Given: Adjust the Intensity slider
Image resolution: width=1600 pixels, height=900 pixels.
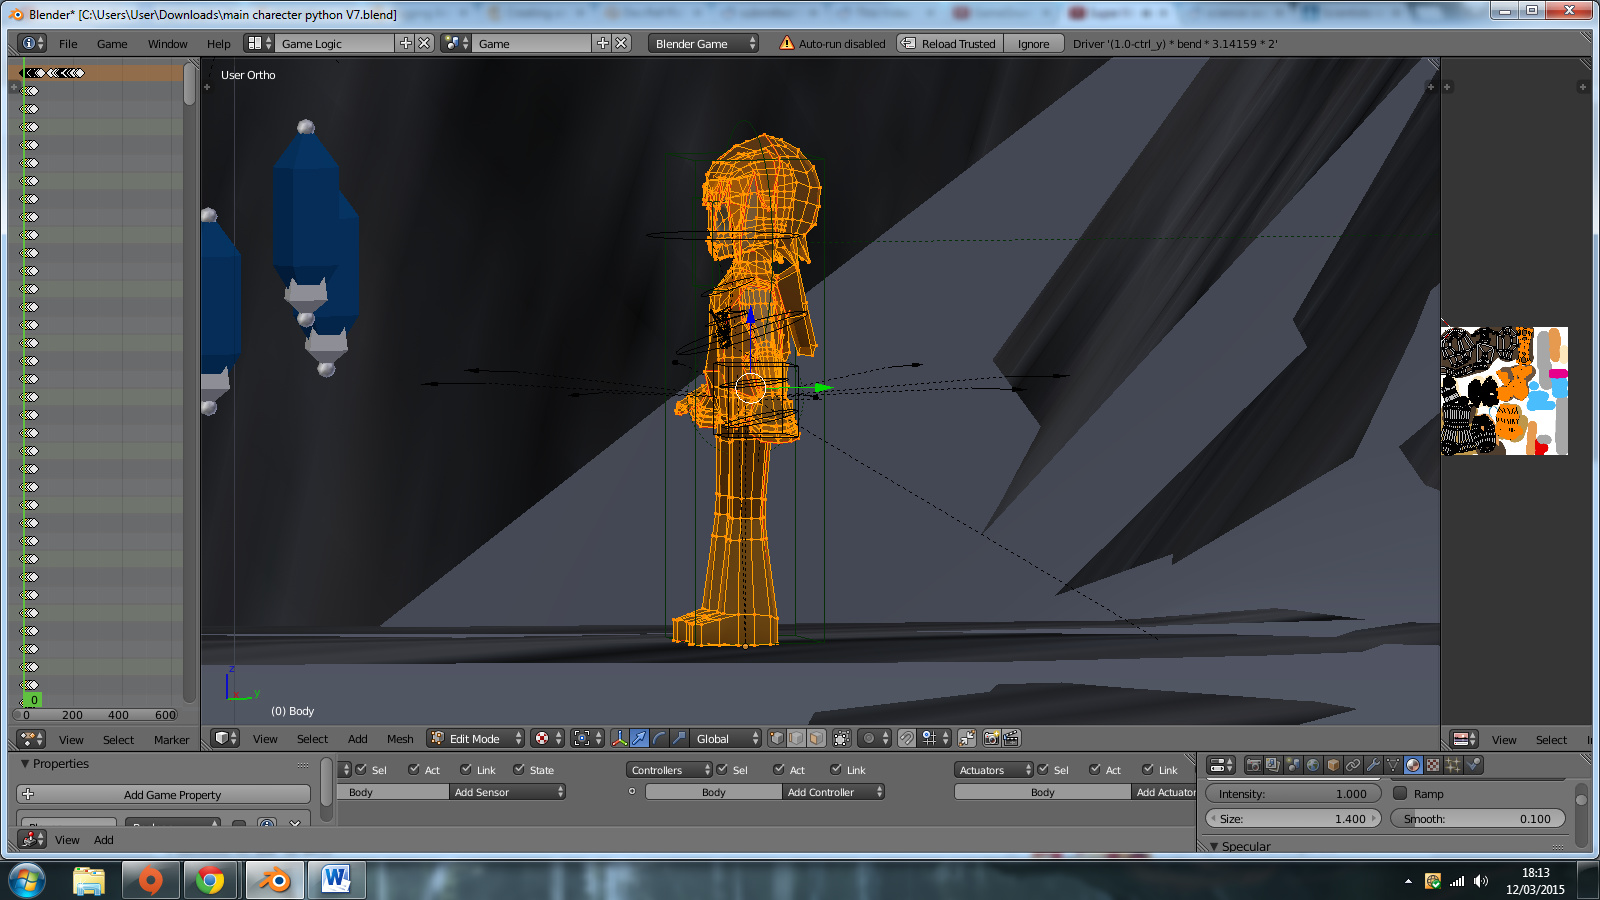Looking at the screenshot, I should point(1293,793).
